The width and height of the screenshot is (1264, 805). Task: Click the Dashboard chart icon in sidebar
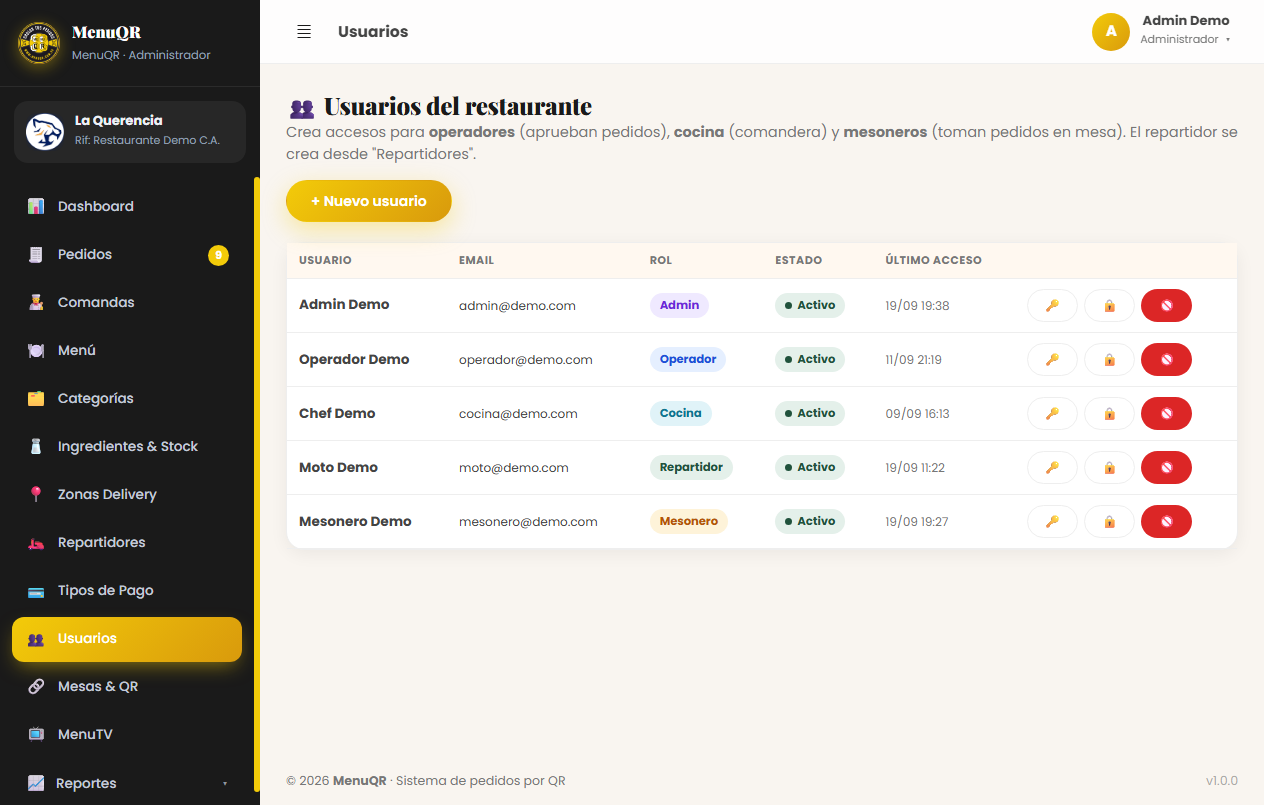[x=36, y=206]
